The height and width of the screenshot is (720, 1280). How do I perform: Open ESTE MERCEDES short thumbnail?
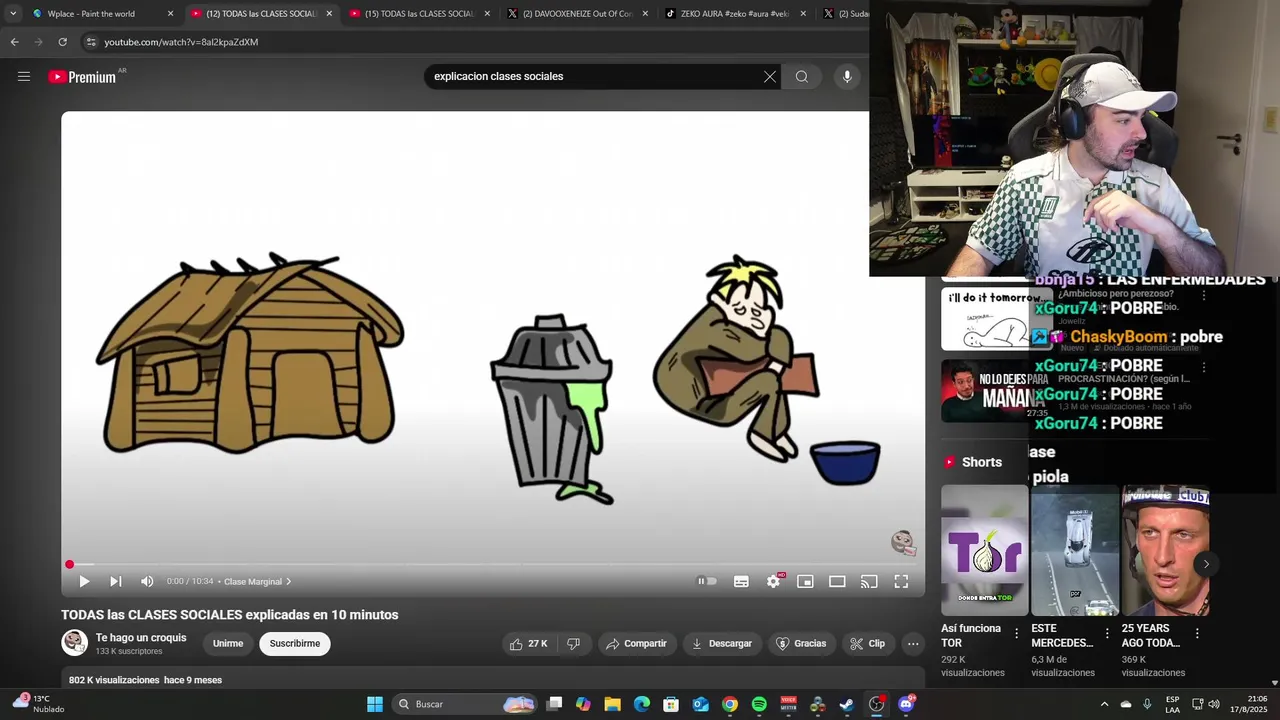pos(1075,551)
